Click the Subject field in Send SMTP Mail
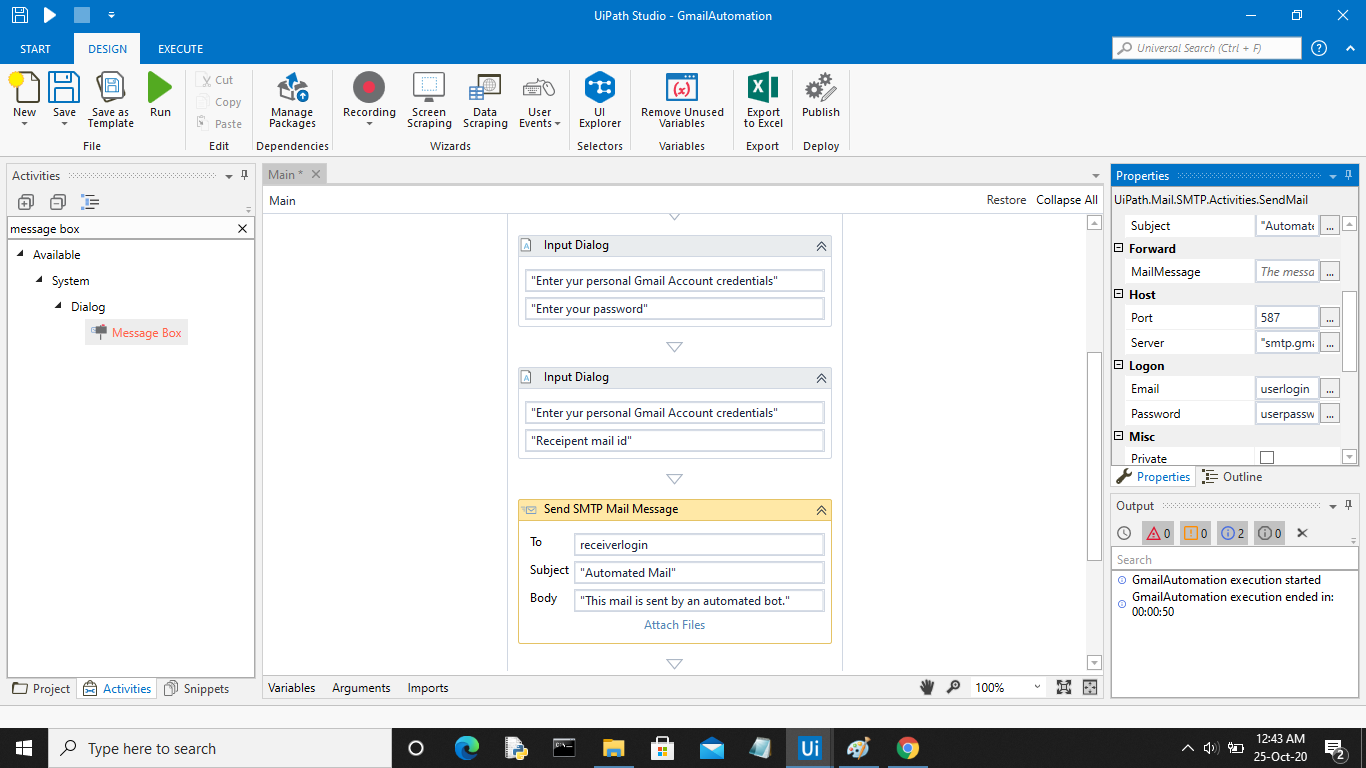 click(x=699, y=573)
